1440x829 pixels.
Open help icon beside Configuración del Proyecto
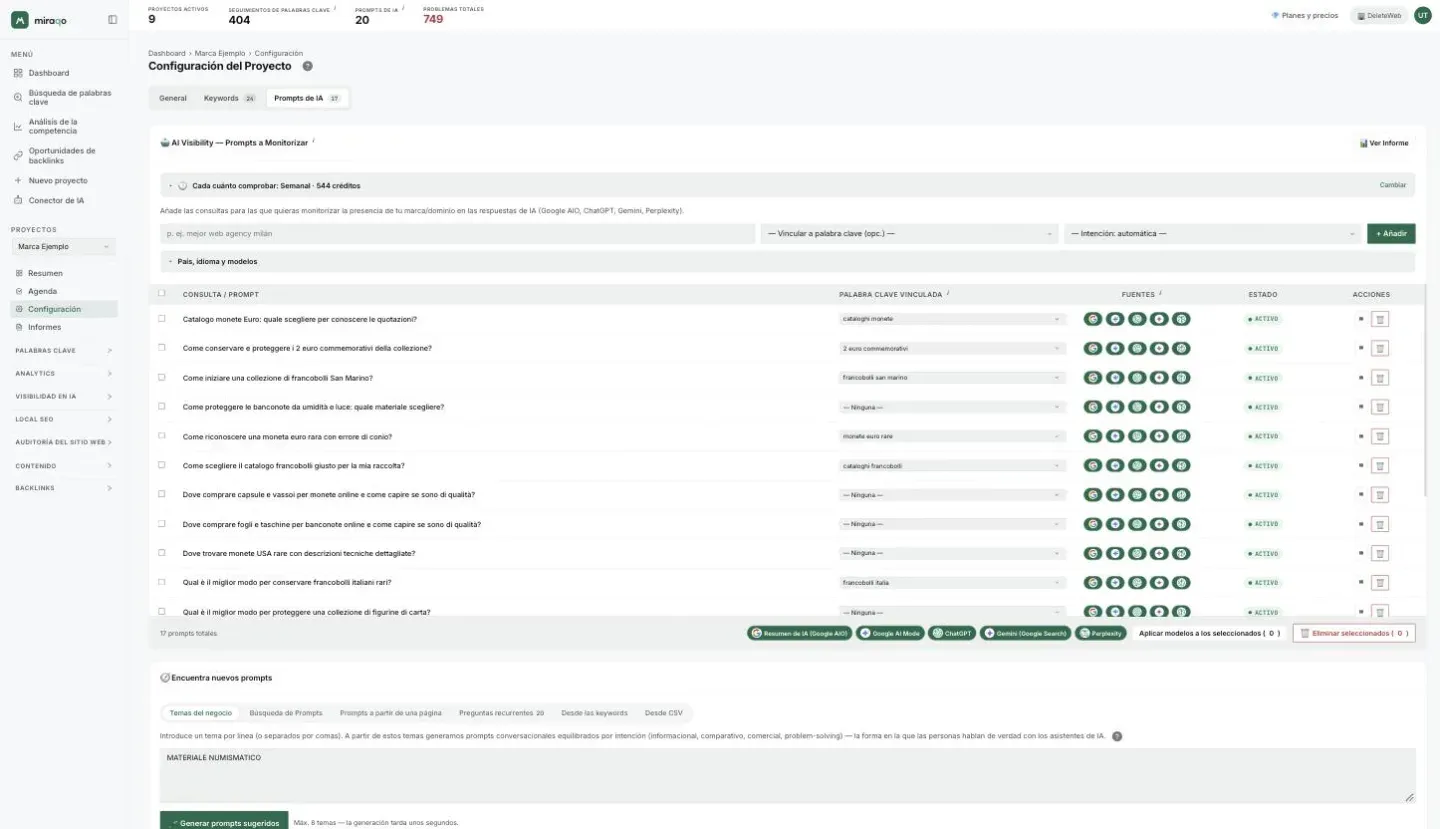click(x=307, y=66)
